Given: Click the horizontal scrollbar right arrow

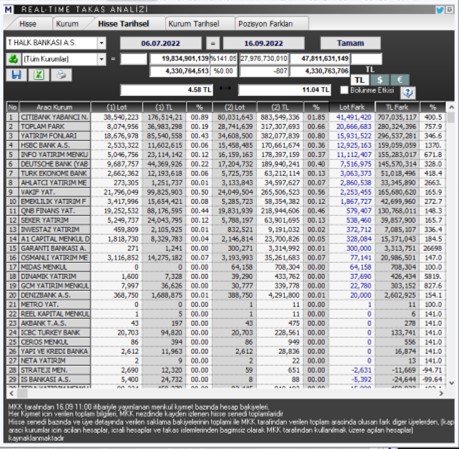Looking at the screenshot, I should point(441,394).
